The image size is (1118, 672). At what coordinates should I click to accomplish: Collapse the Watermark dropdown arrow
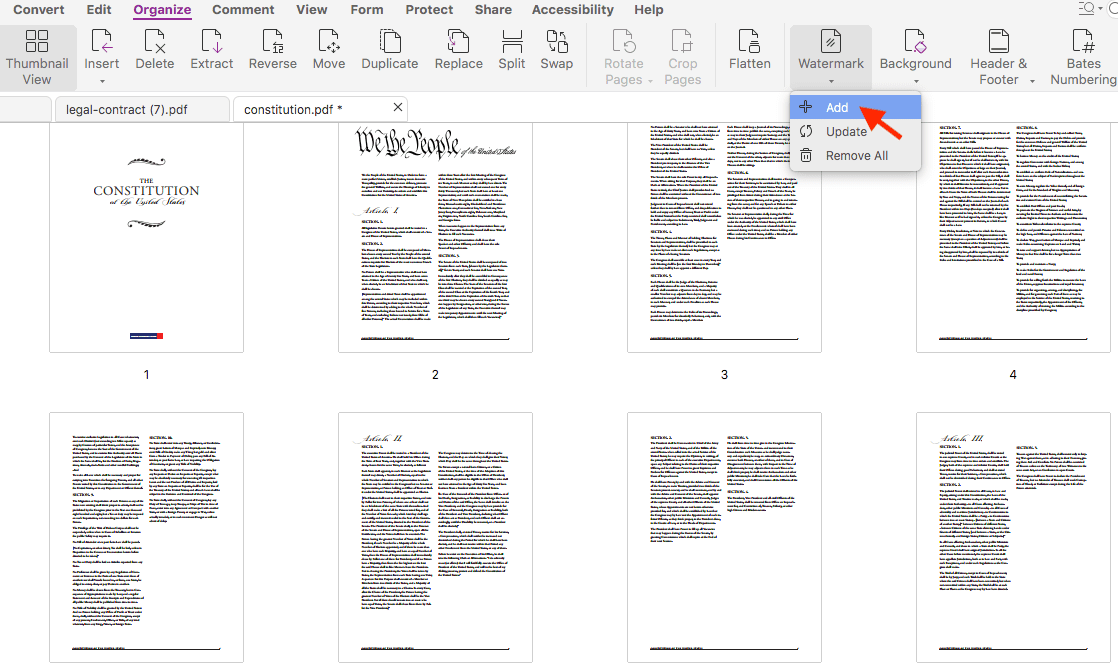coord(831,81)
